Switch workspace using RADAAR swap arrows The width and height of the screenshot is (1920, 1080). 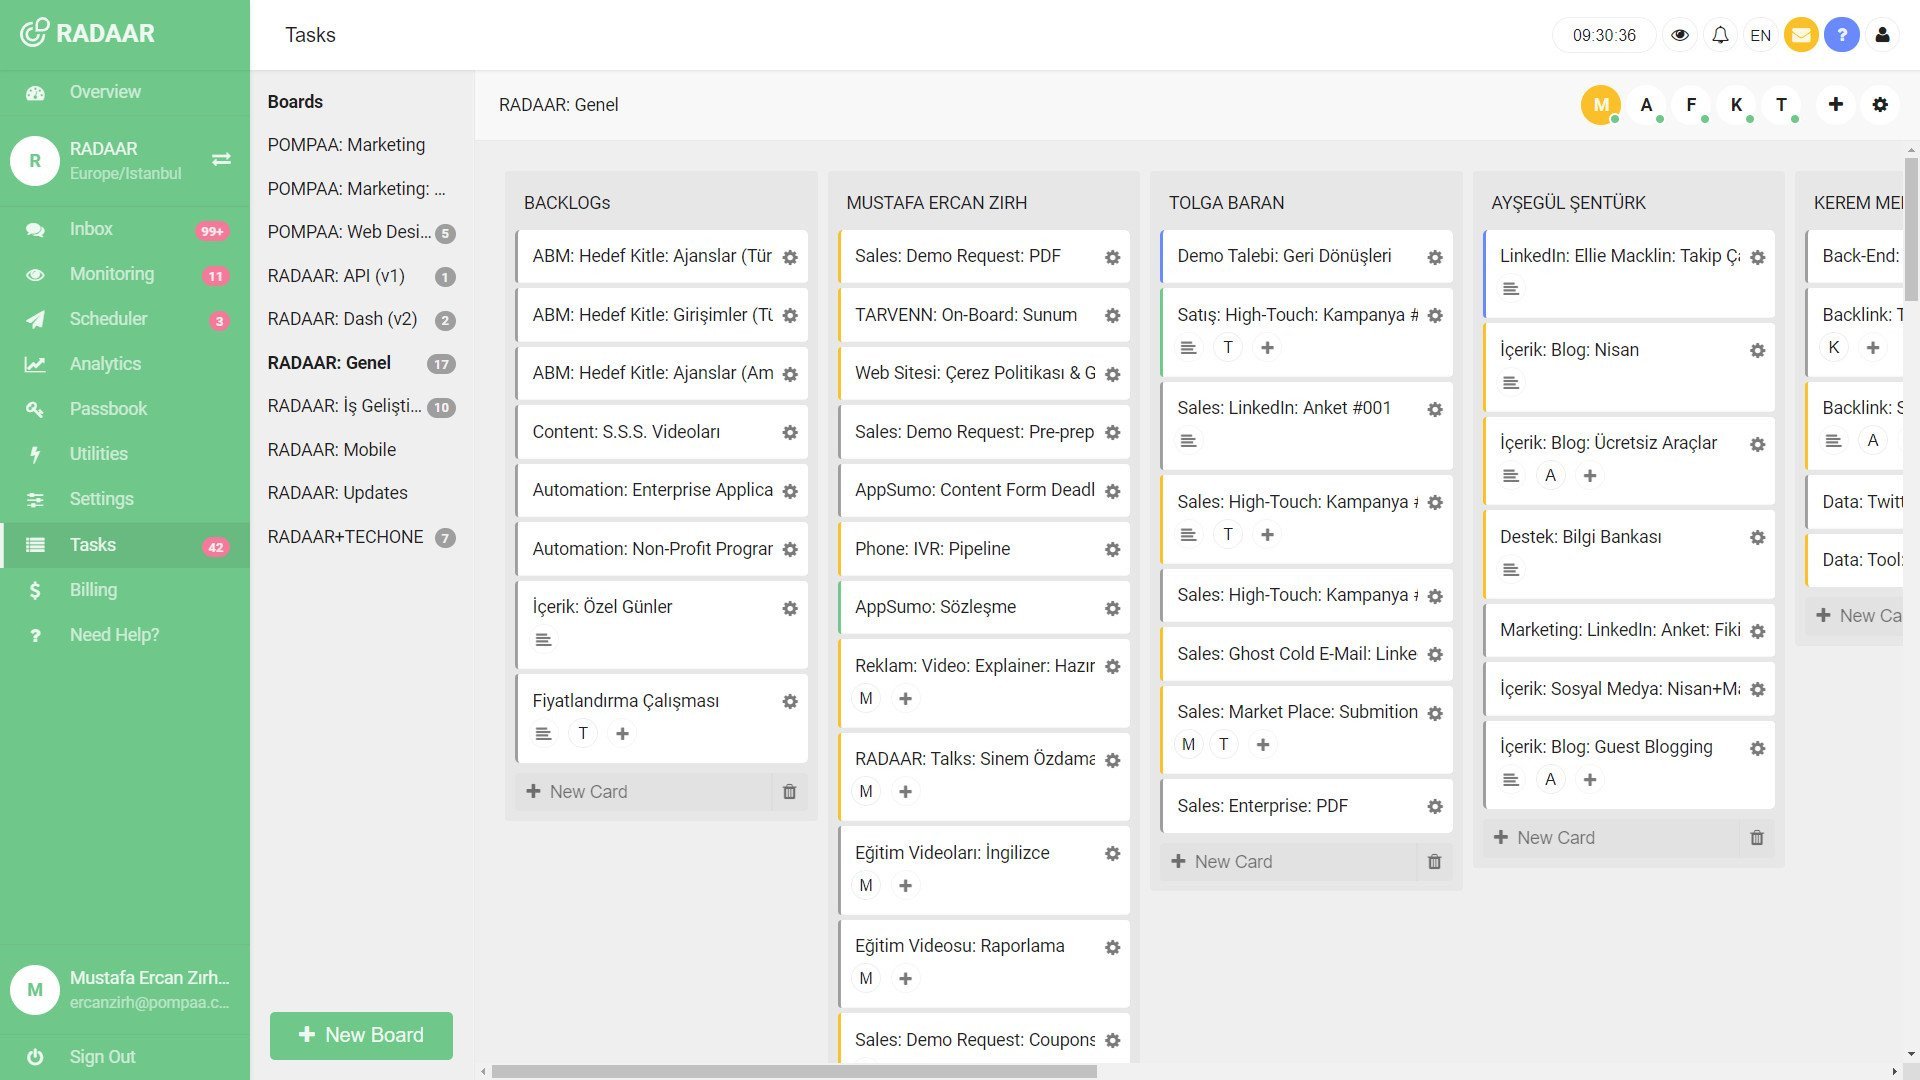click(221, 159)
